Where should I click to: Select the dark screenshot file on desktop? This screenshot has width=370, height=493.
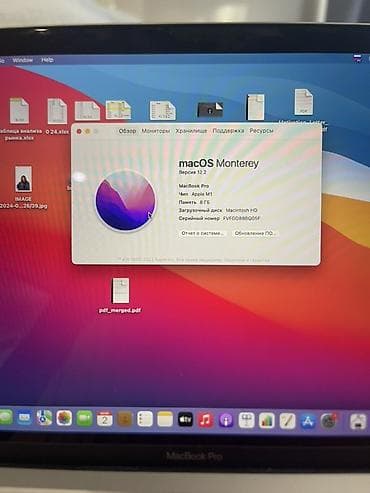[210, 109]
